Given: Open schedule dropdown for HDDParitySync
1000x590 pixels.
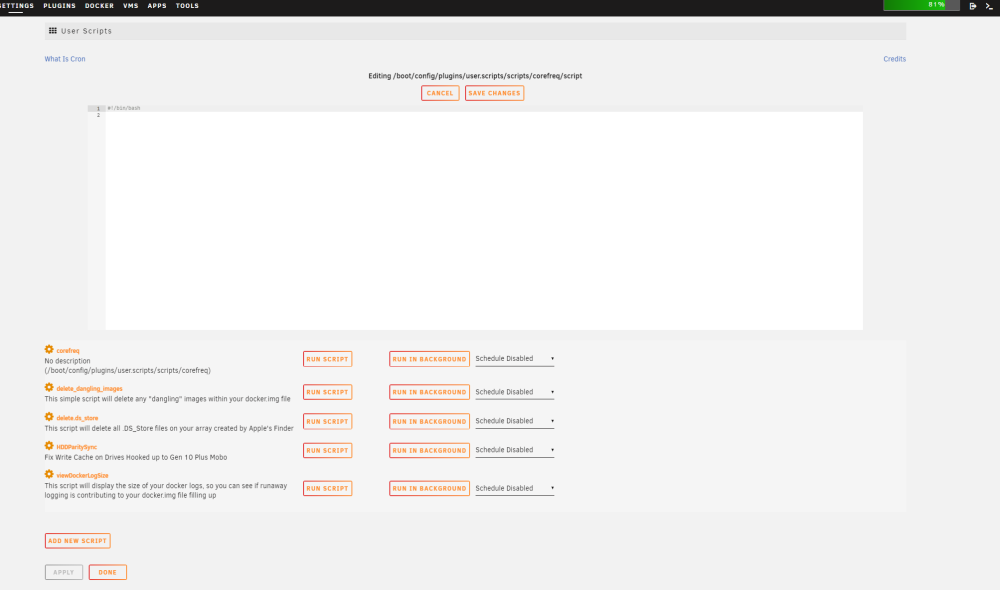Looking at the screenshot, I should (x=514, y=450).
